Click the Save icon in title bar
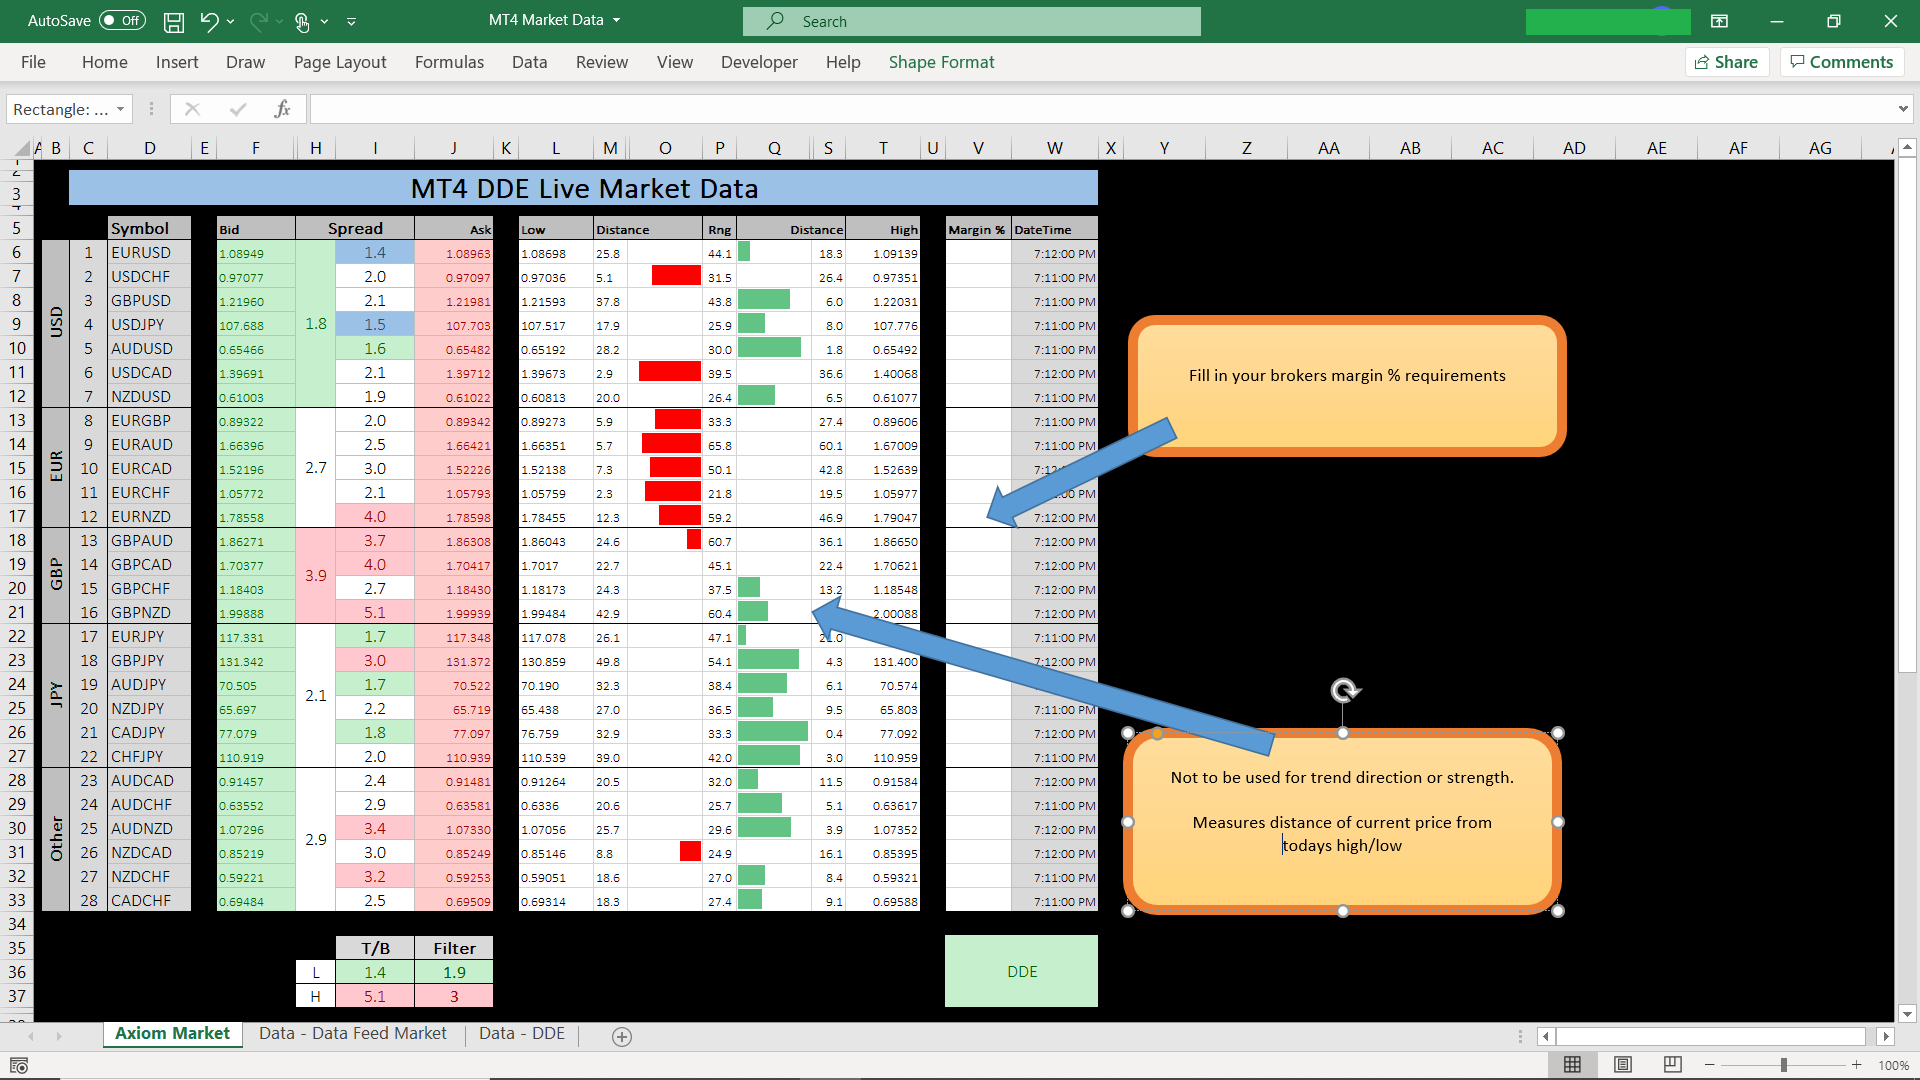 [174, 21]
